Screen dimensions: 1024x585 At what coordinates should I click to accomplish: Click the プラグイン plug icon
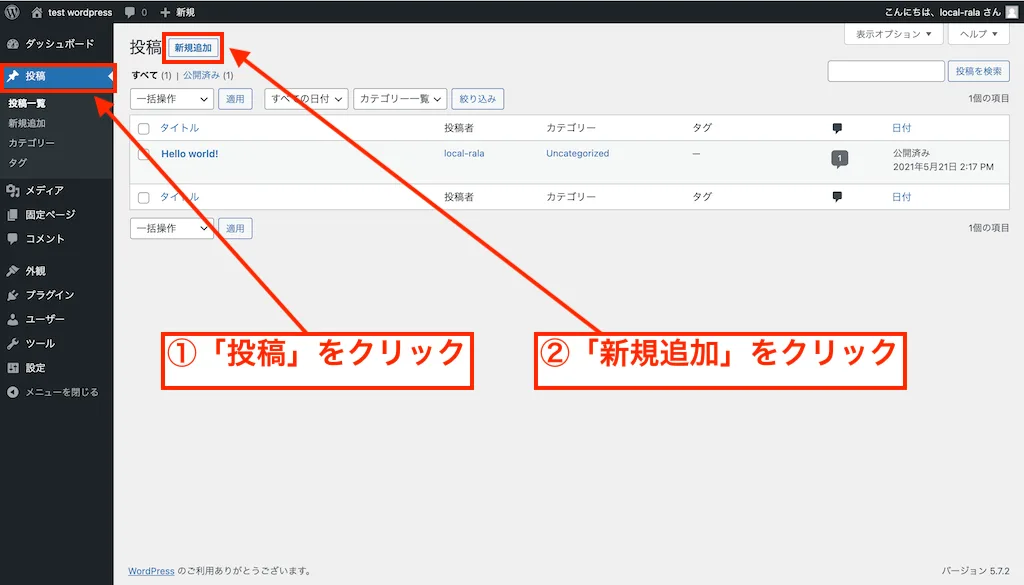[x=12, y=294]
